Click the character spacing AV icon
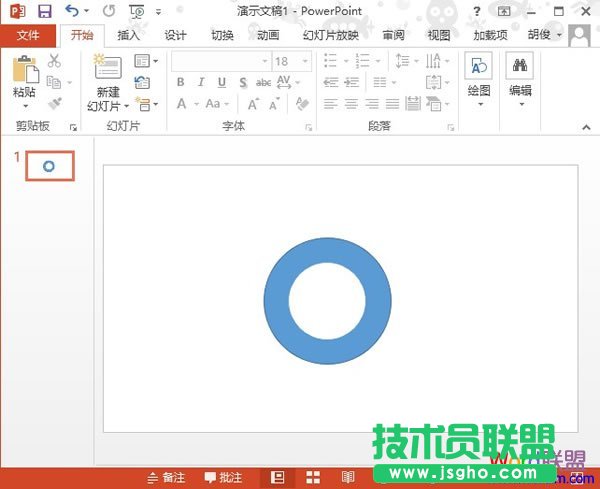Image resolution: width=600 pixels, height=489 pixels. (284, 82)
